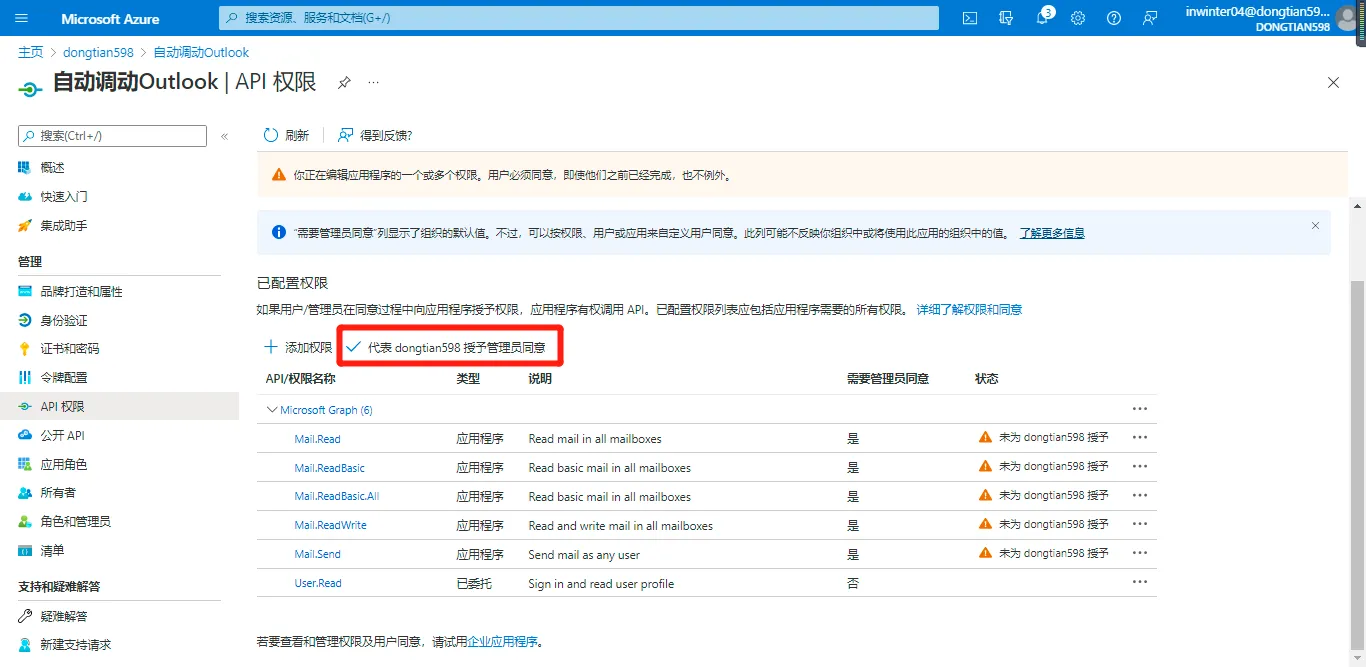Click 添加权限 to add a permission
The height and width of the screenshot is (667, 1366).
coord(298,347)
